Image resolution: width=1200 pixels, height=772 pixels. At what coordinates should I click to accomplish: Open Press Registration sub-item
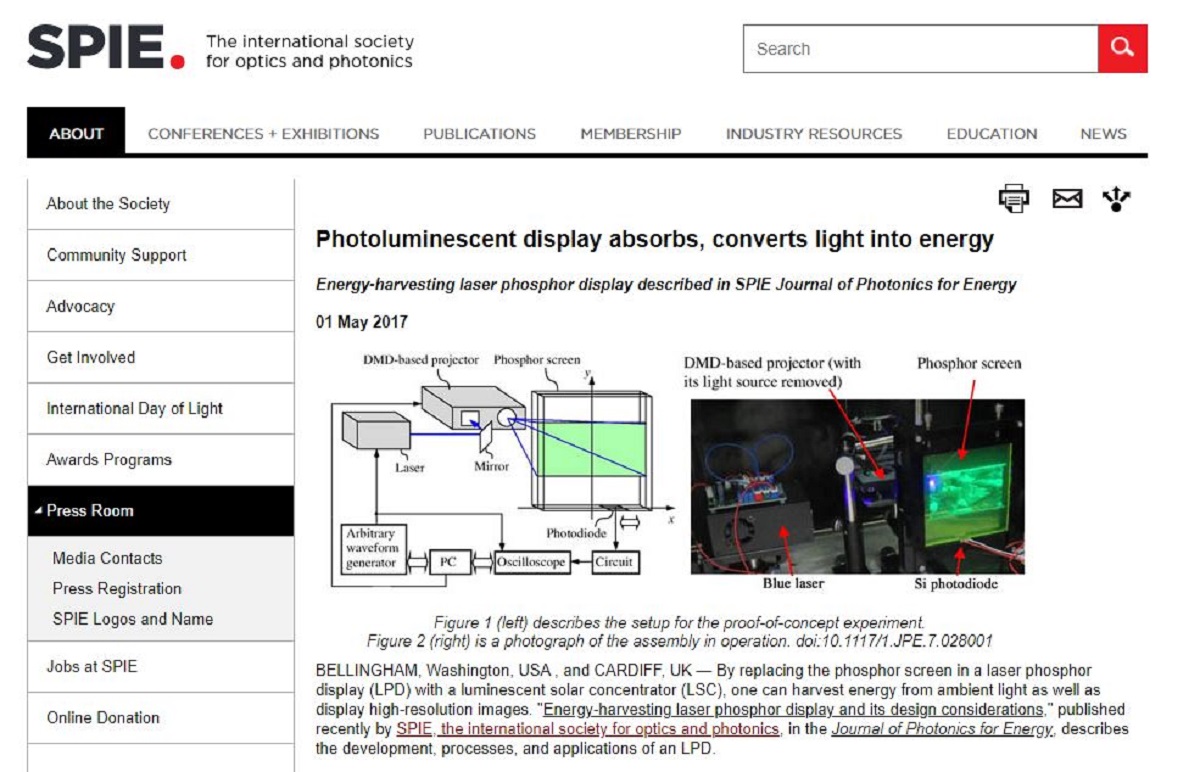(117, 588)
